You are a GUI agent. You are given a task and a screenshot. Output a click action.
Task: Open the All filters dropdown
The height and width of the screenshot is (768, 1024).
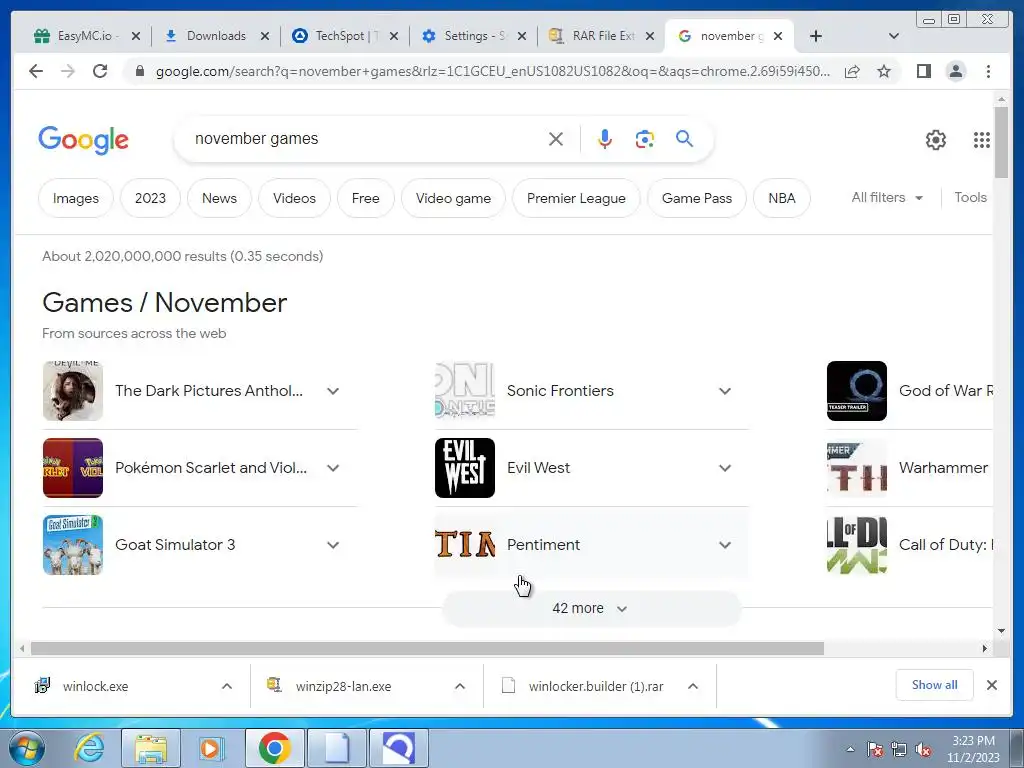pos(887,197)
